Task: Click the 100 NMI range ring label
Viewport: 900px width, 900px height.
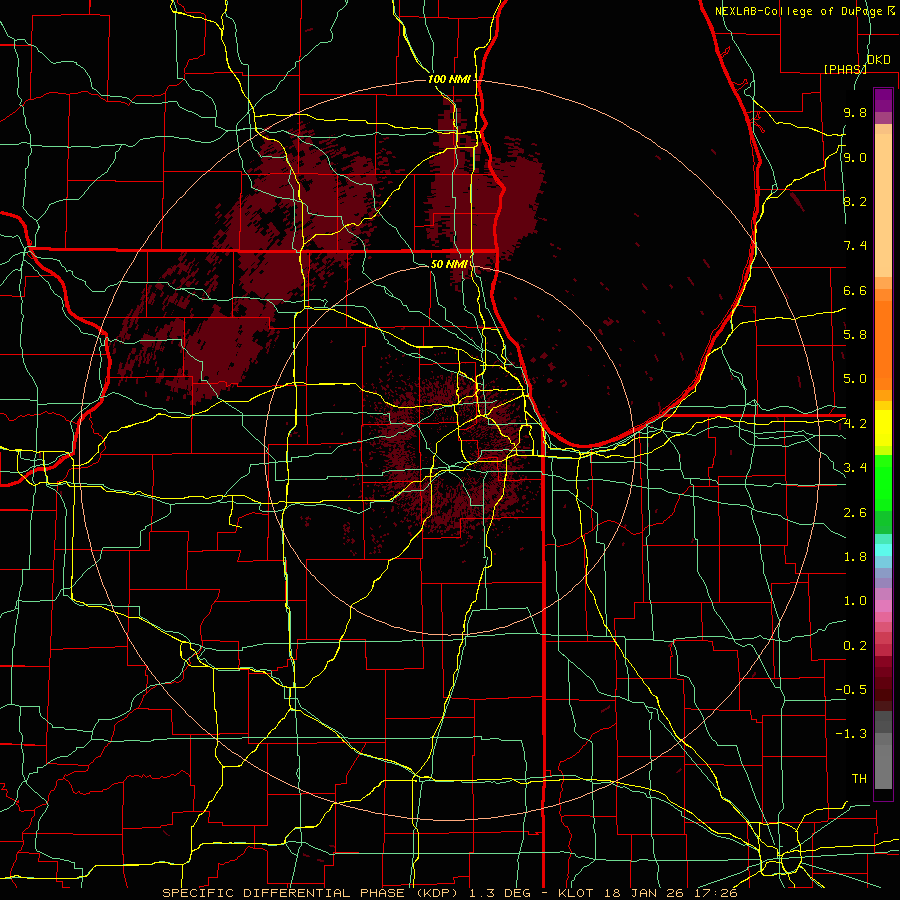Action: click(449, 79)
